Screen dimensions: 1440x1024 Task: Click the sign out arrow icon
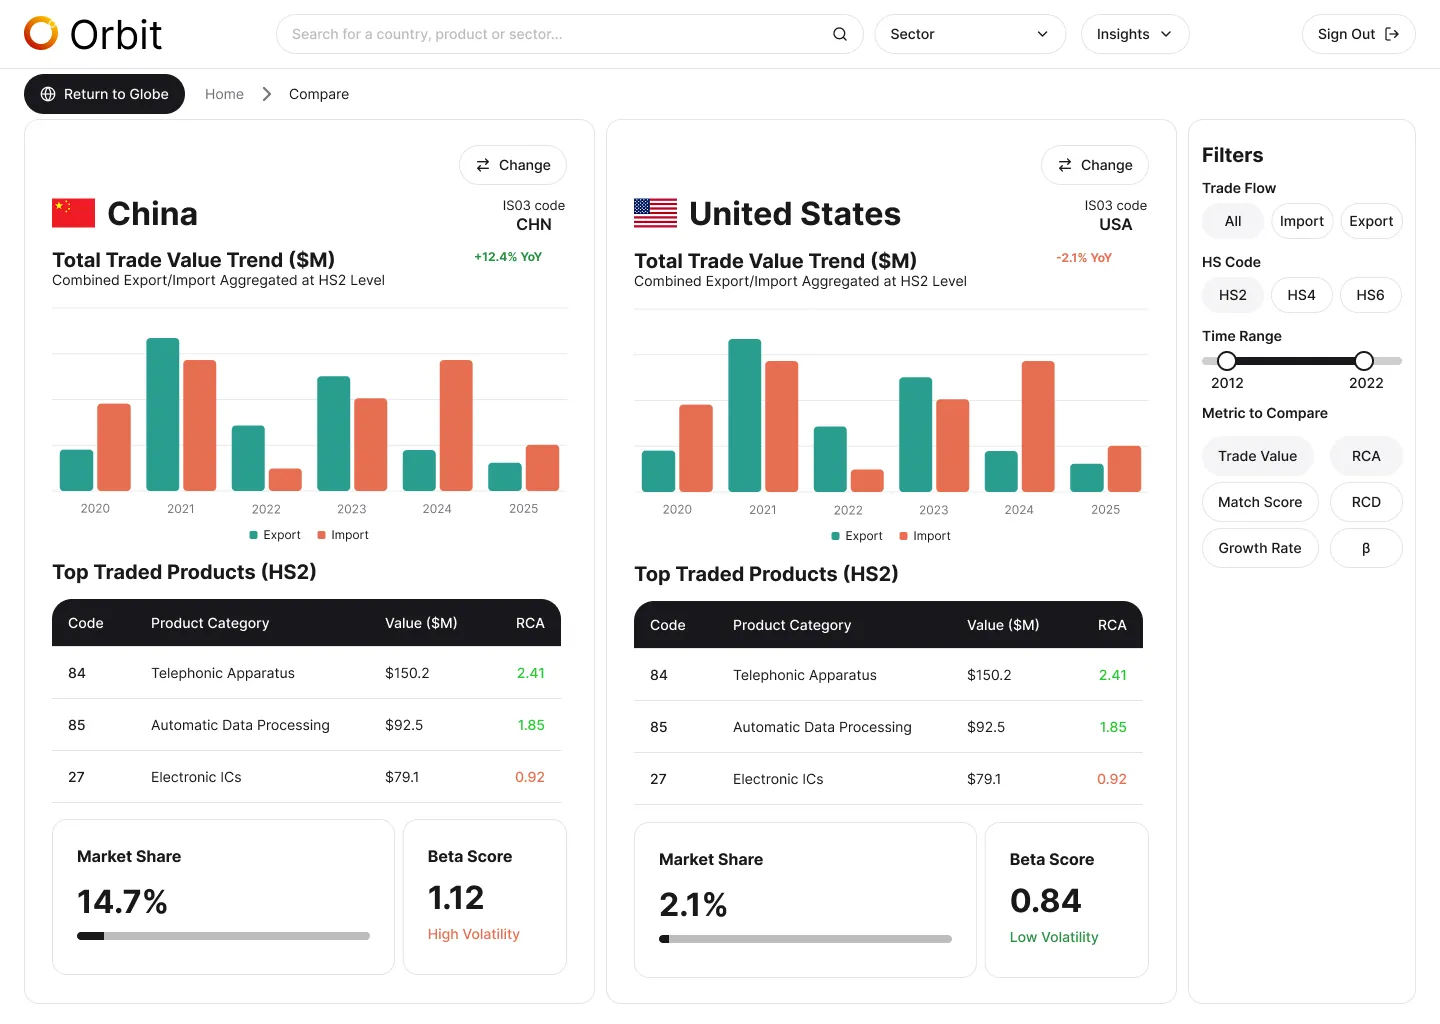click(1392, 34)
